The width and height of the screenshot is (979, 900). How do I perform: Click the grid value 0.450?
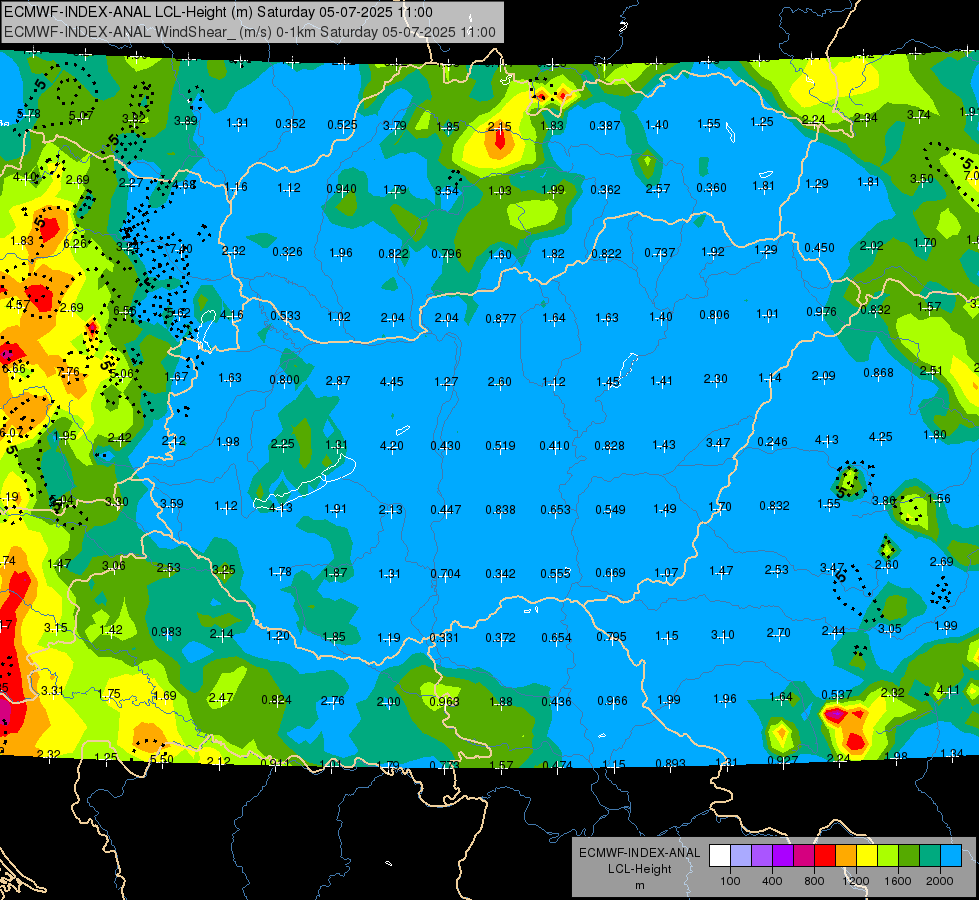[x=819, y=248]
